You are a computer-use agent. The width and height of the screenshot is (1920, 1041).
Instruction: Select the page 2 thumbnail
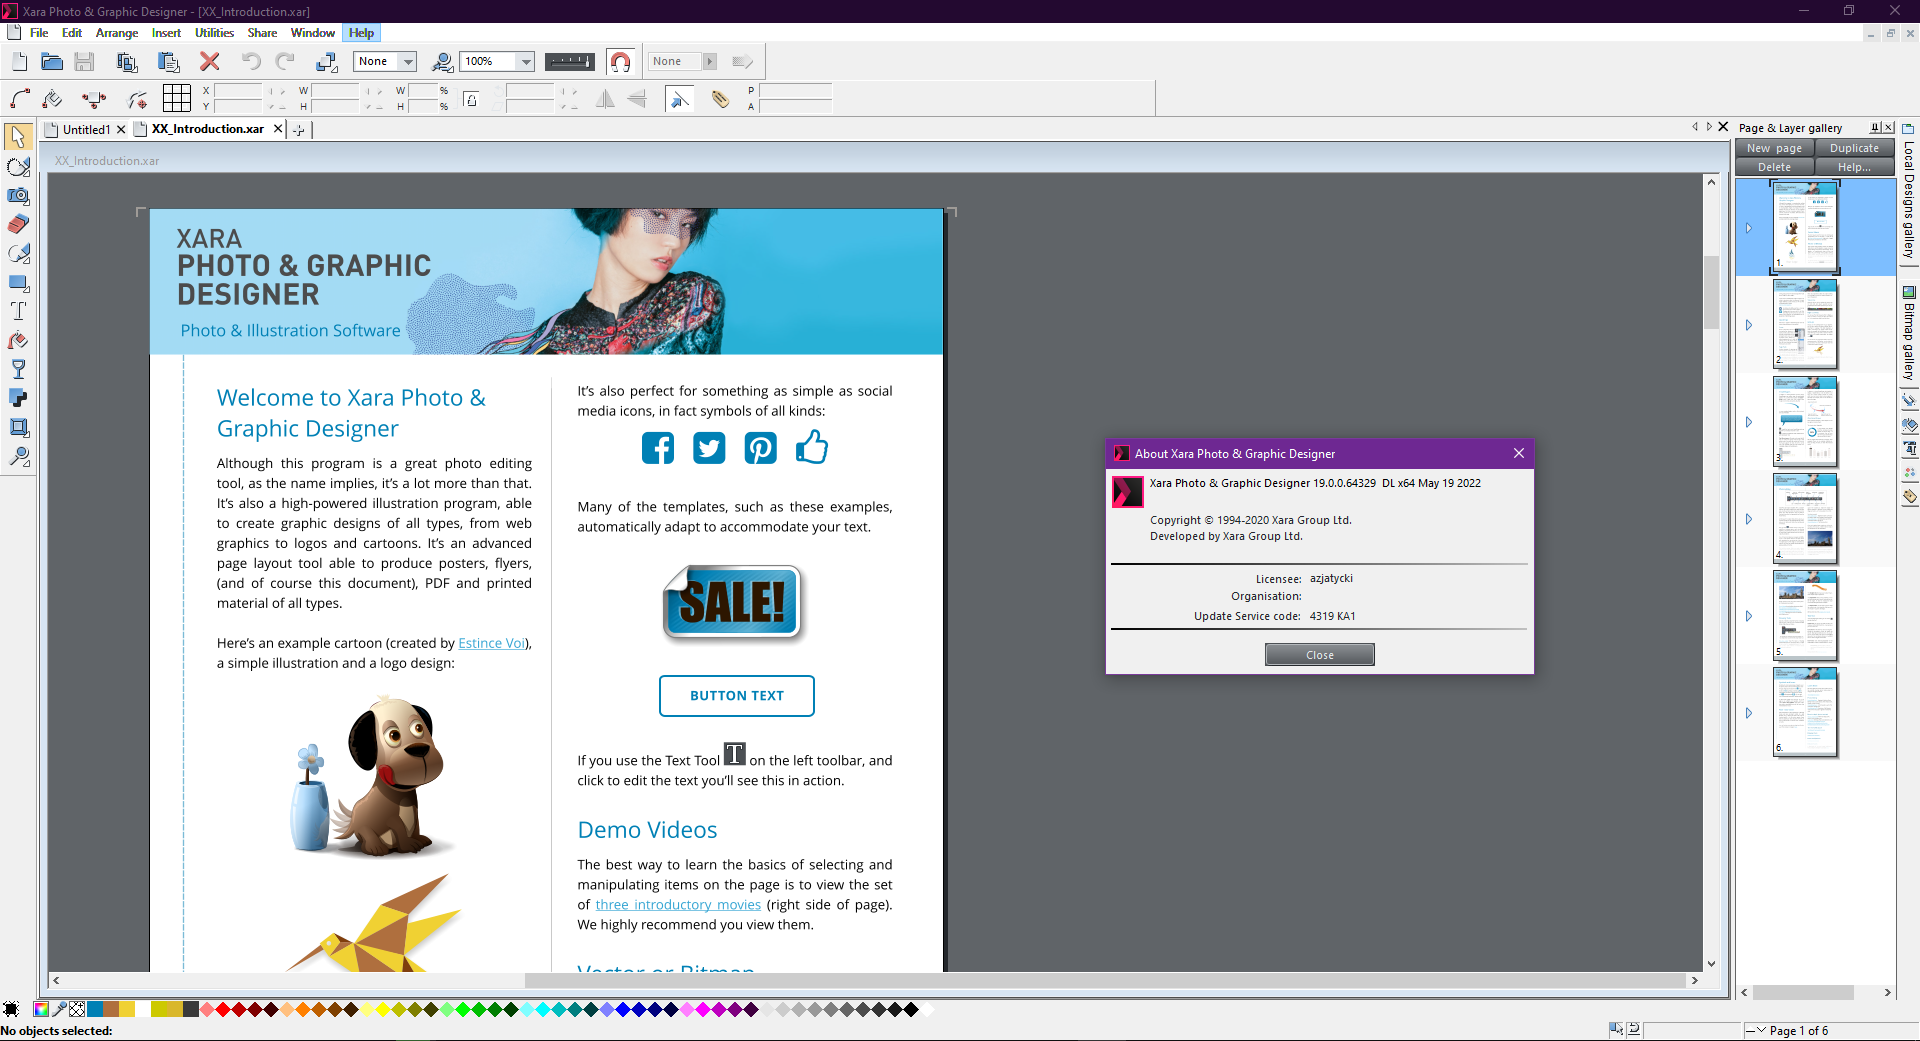[x=1806, y=324]
